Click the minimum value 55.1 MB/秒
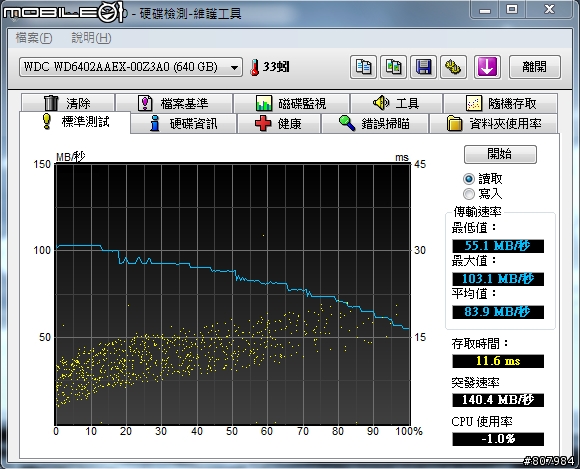Viewport: 580px width, 469px height. 498,246
